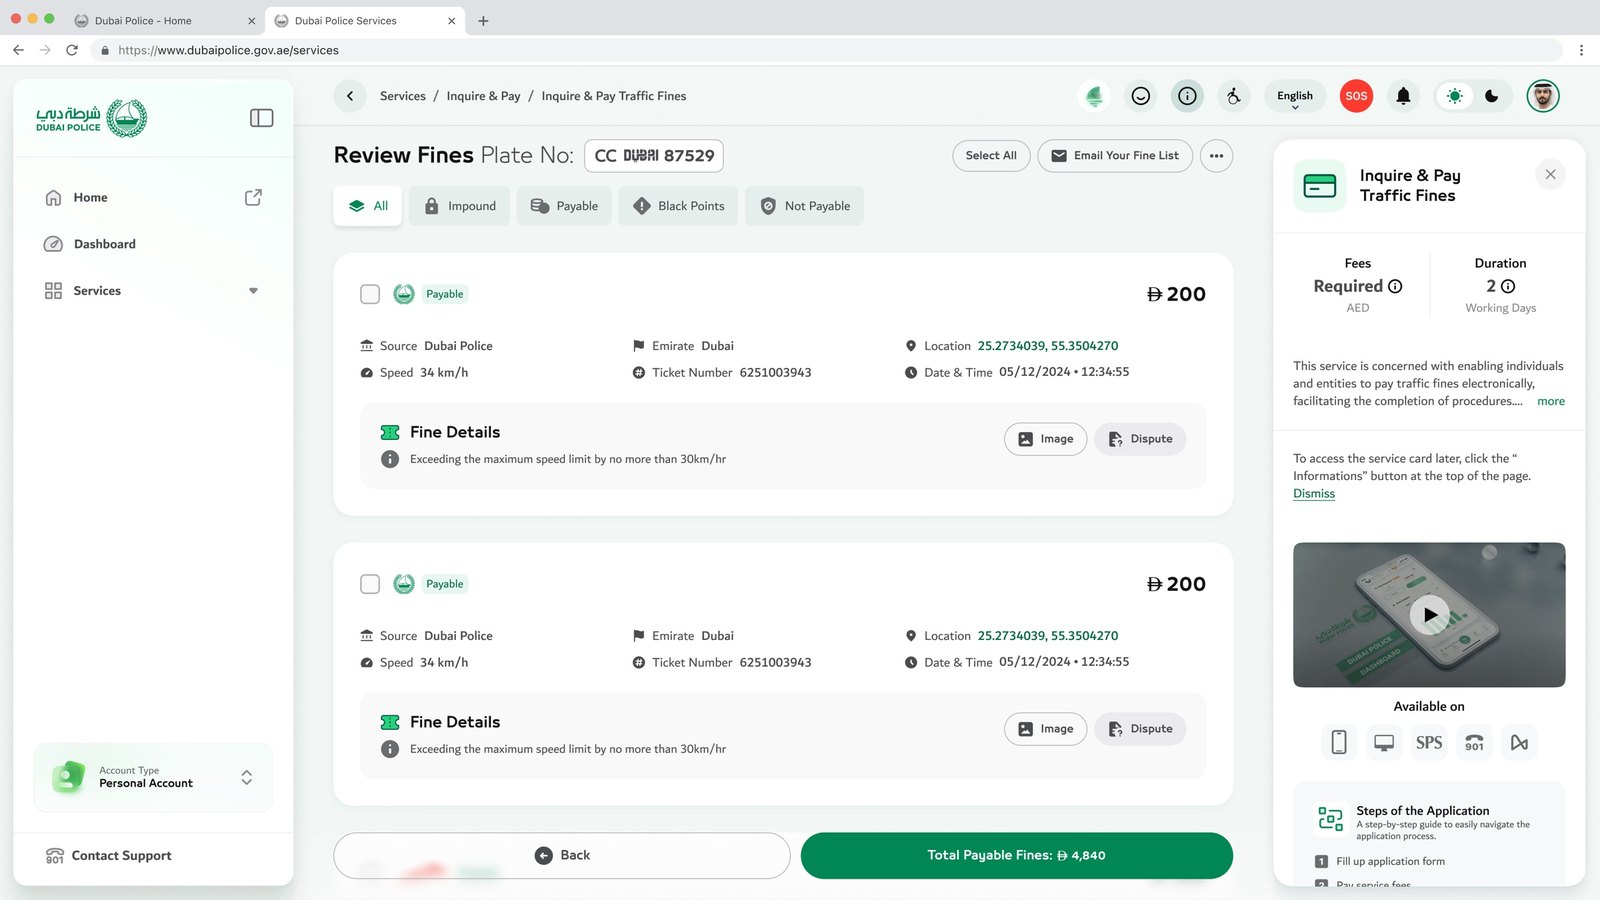
Task: Open Services breadcrumb link
Action: [x=403, y=96]
